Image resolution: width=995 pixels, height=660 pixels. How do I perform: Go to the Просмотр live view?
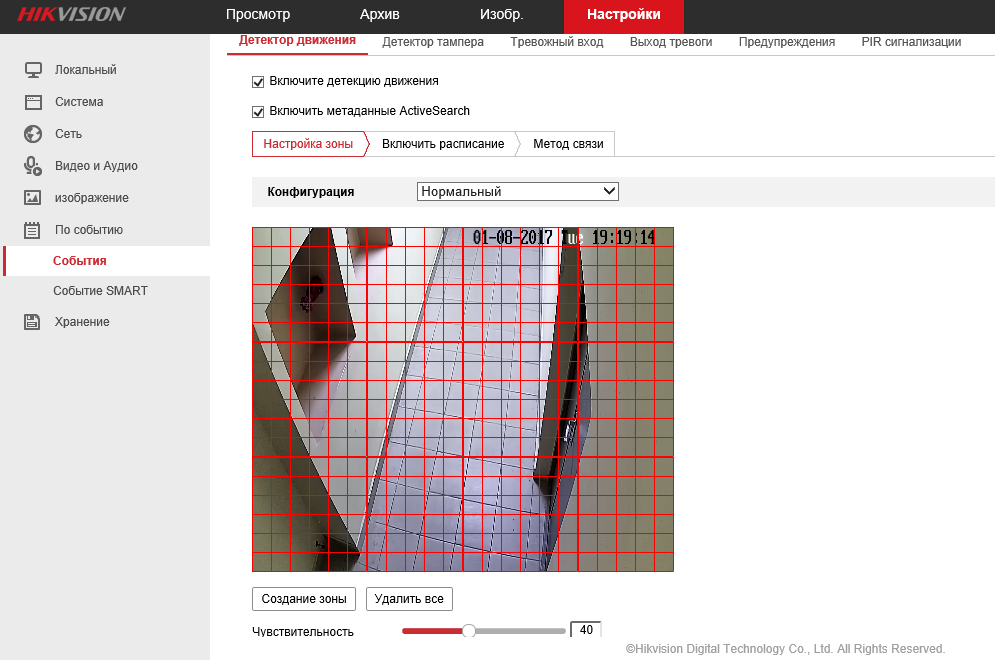258,15
